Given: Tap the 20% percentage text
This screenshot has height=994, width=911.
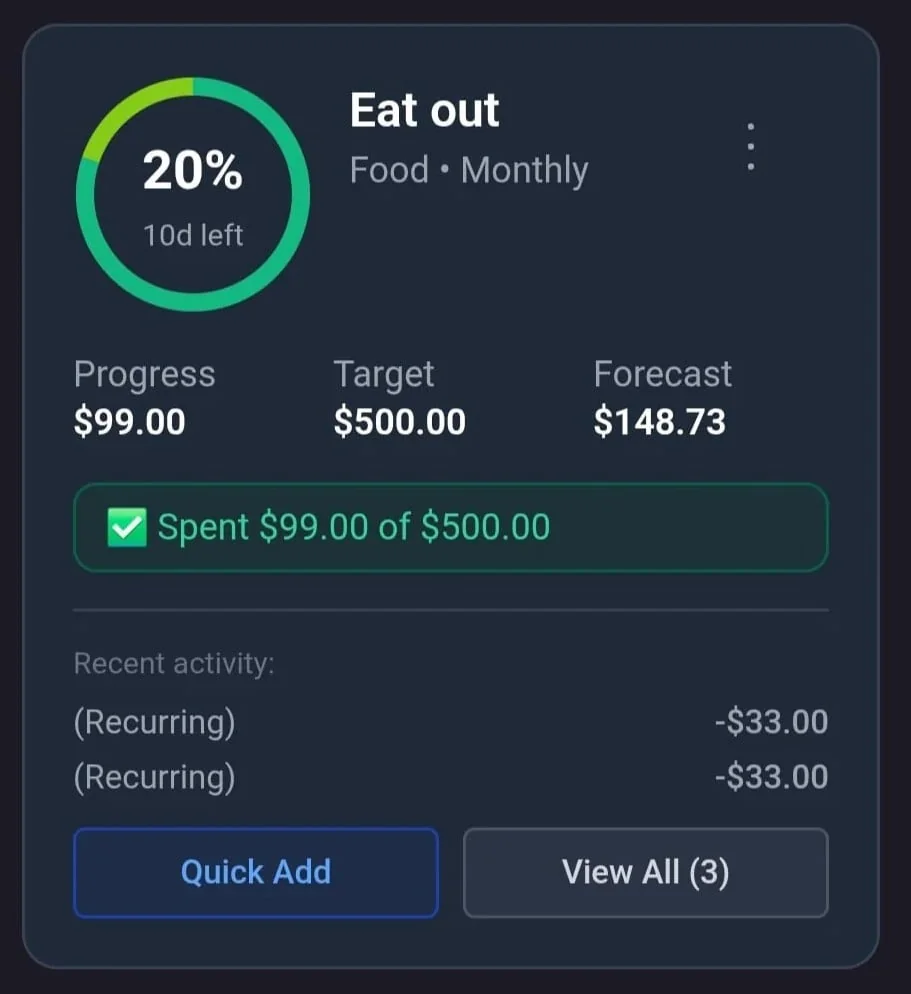Looking at the screenshot, I should coord(192,170).
